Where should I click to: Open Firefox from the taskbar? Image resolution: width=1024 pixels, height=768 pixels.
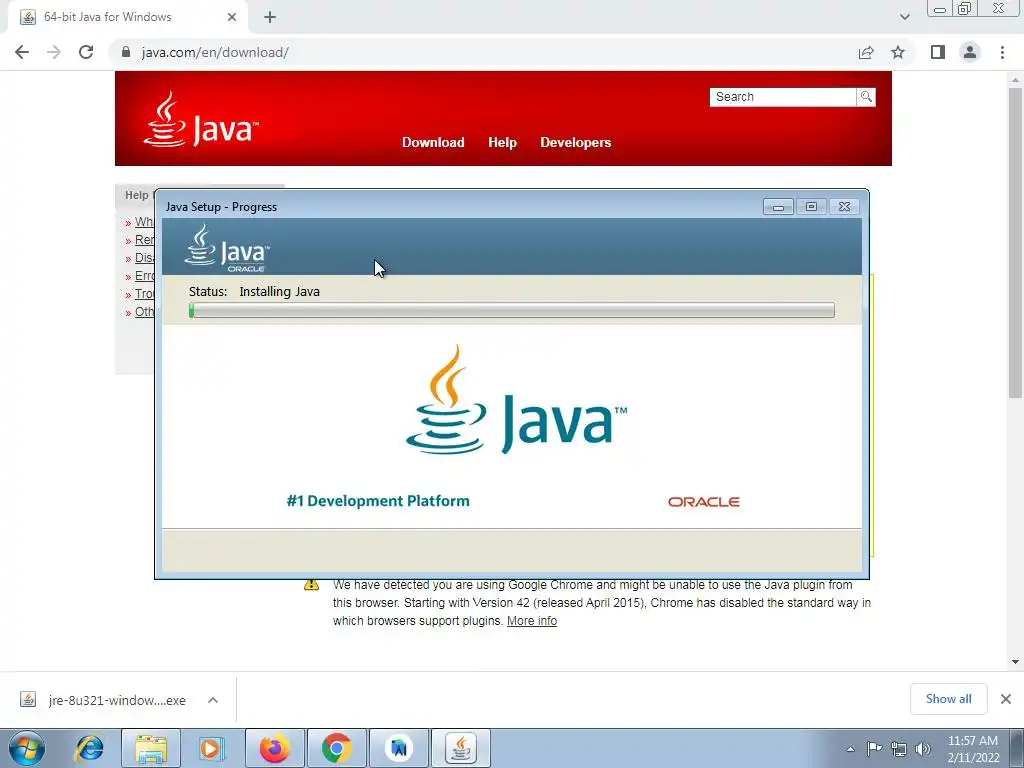coord(275,748)
